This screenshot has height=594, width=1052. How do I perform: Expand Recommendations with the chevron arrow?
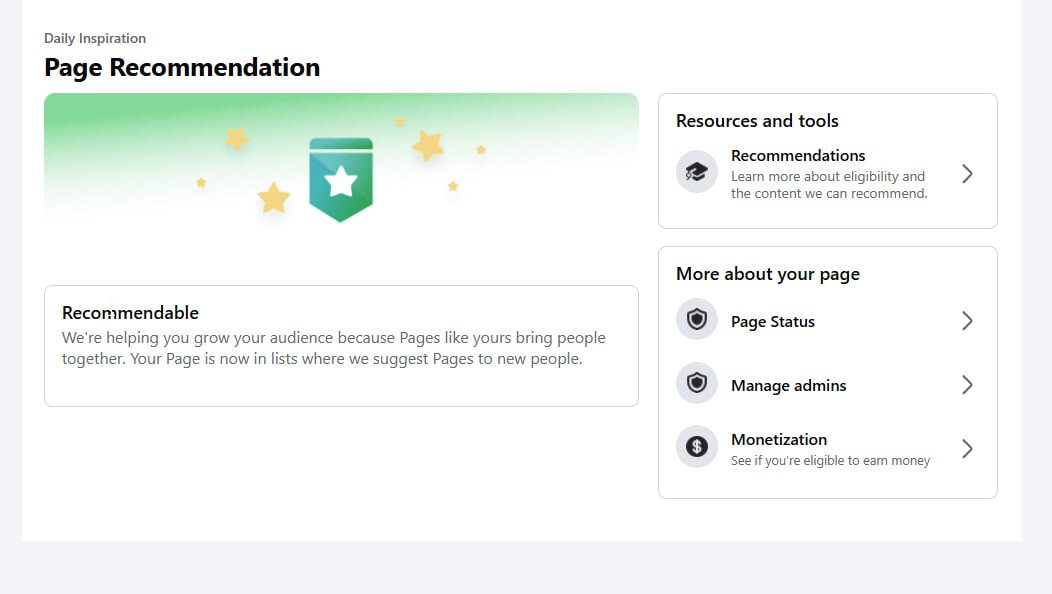(x=967, y=174)
